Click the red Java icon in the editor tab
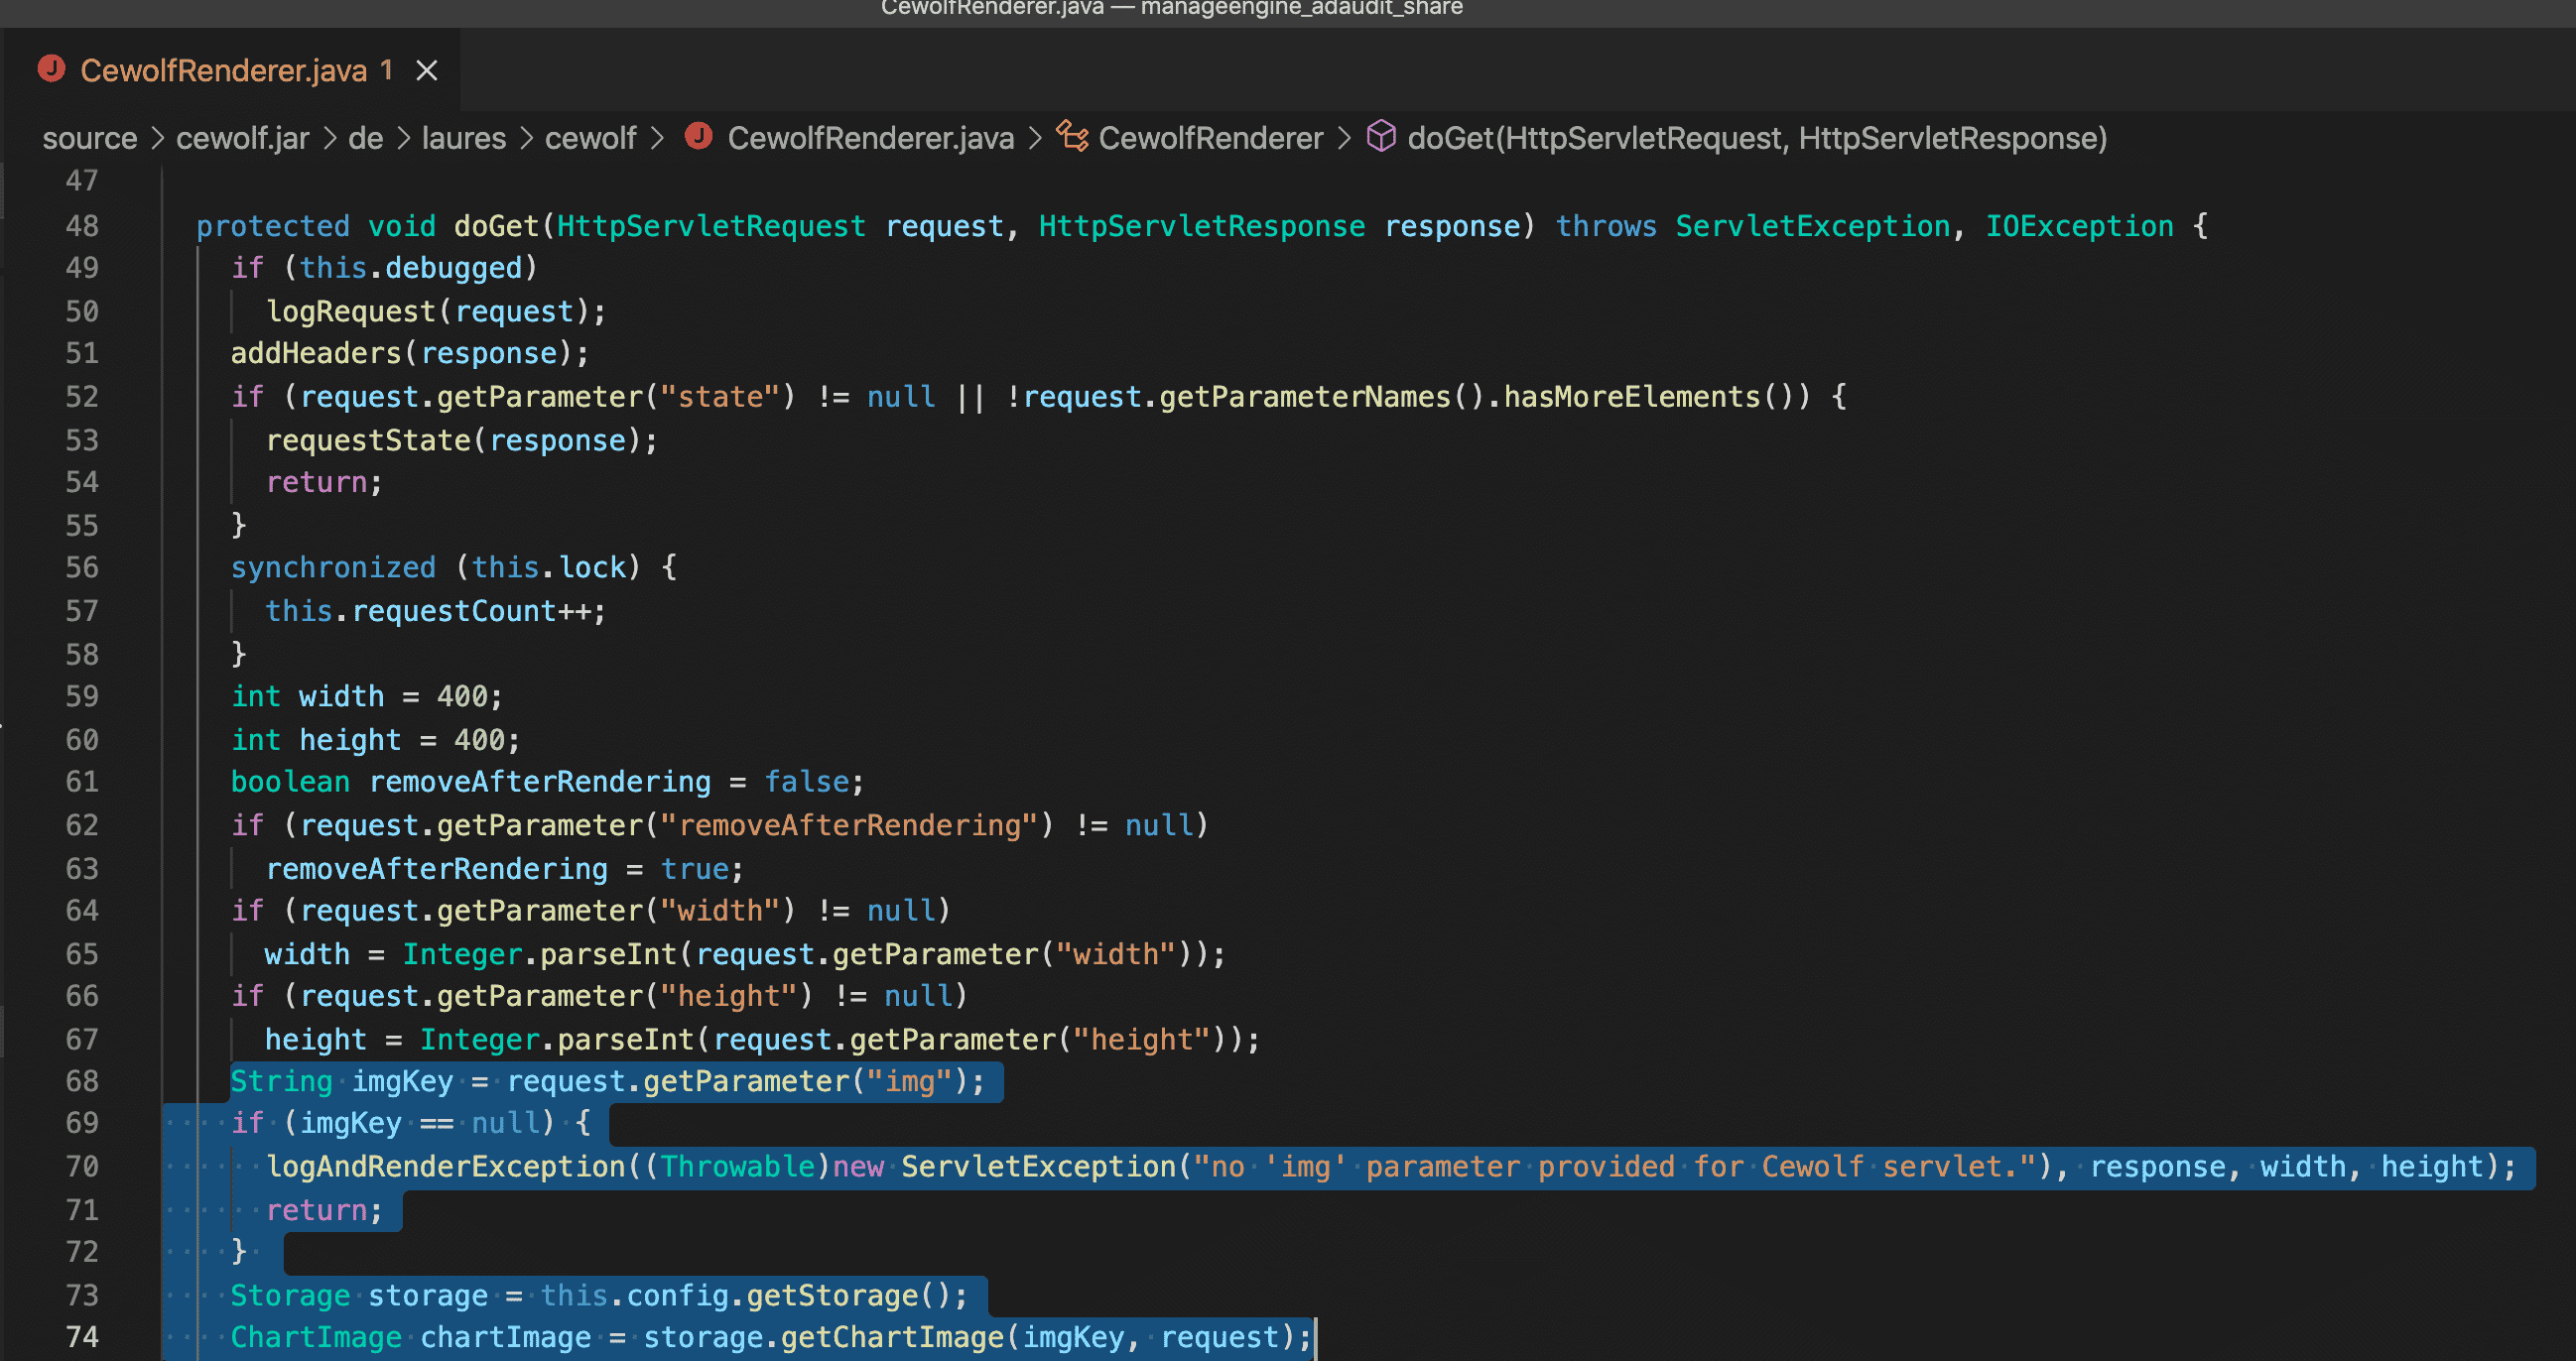The height and width of the screenshot is (1361, 2576). click(x=51, y=69)
